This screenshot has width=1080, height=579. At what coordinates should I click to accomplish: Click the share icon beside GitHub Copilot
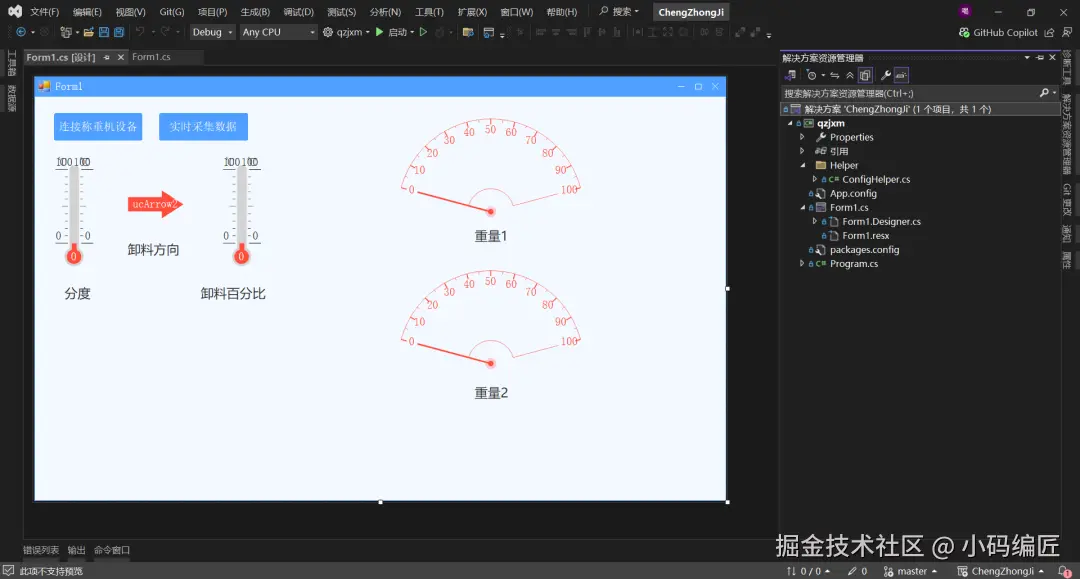pyautogui.click(x=1049, y=32)
